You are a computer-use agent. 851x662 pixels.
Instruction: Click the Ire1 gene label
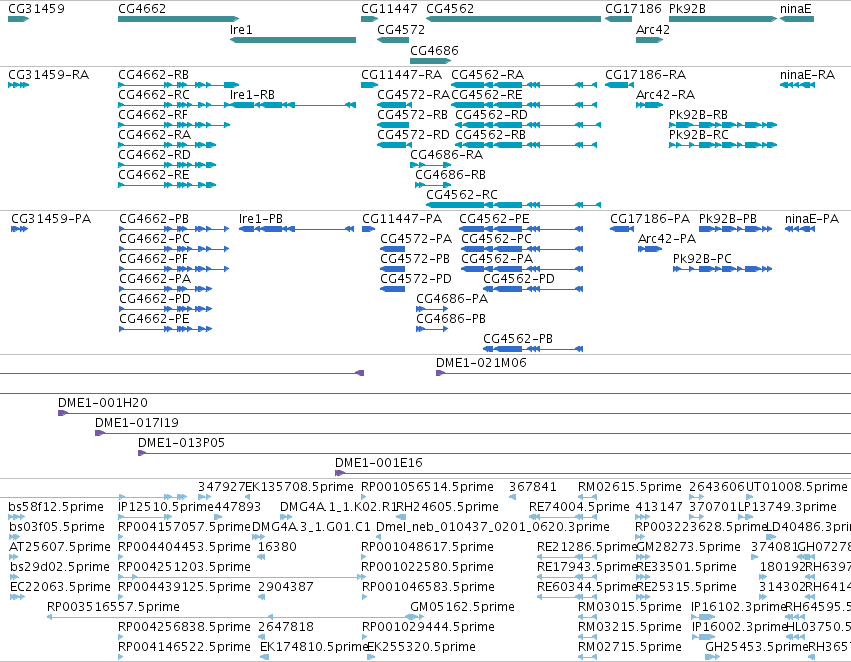241,29
